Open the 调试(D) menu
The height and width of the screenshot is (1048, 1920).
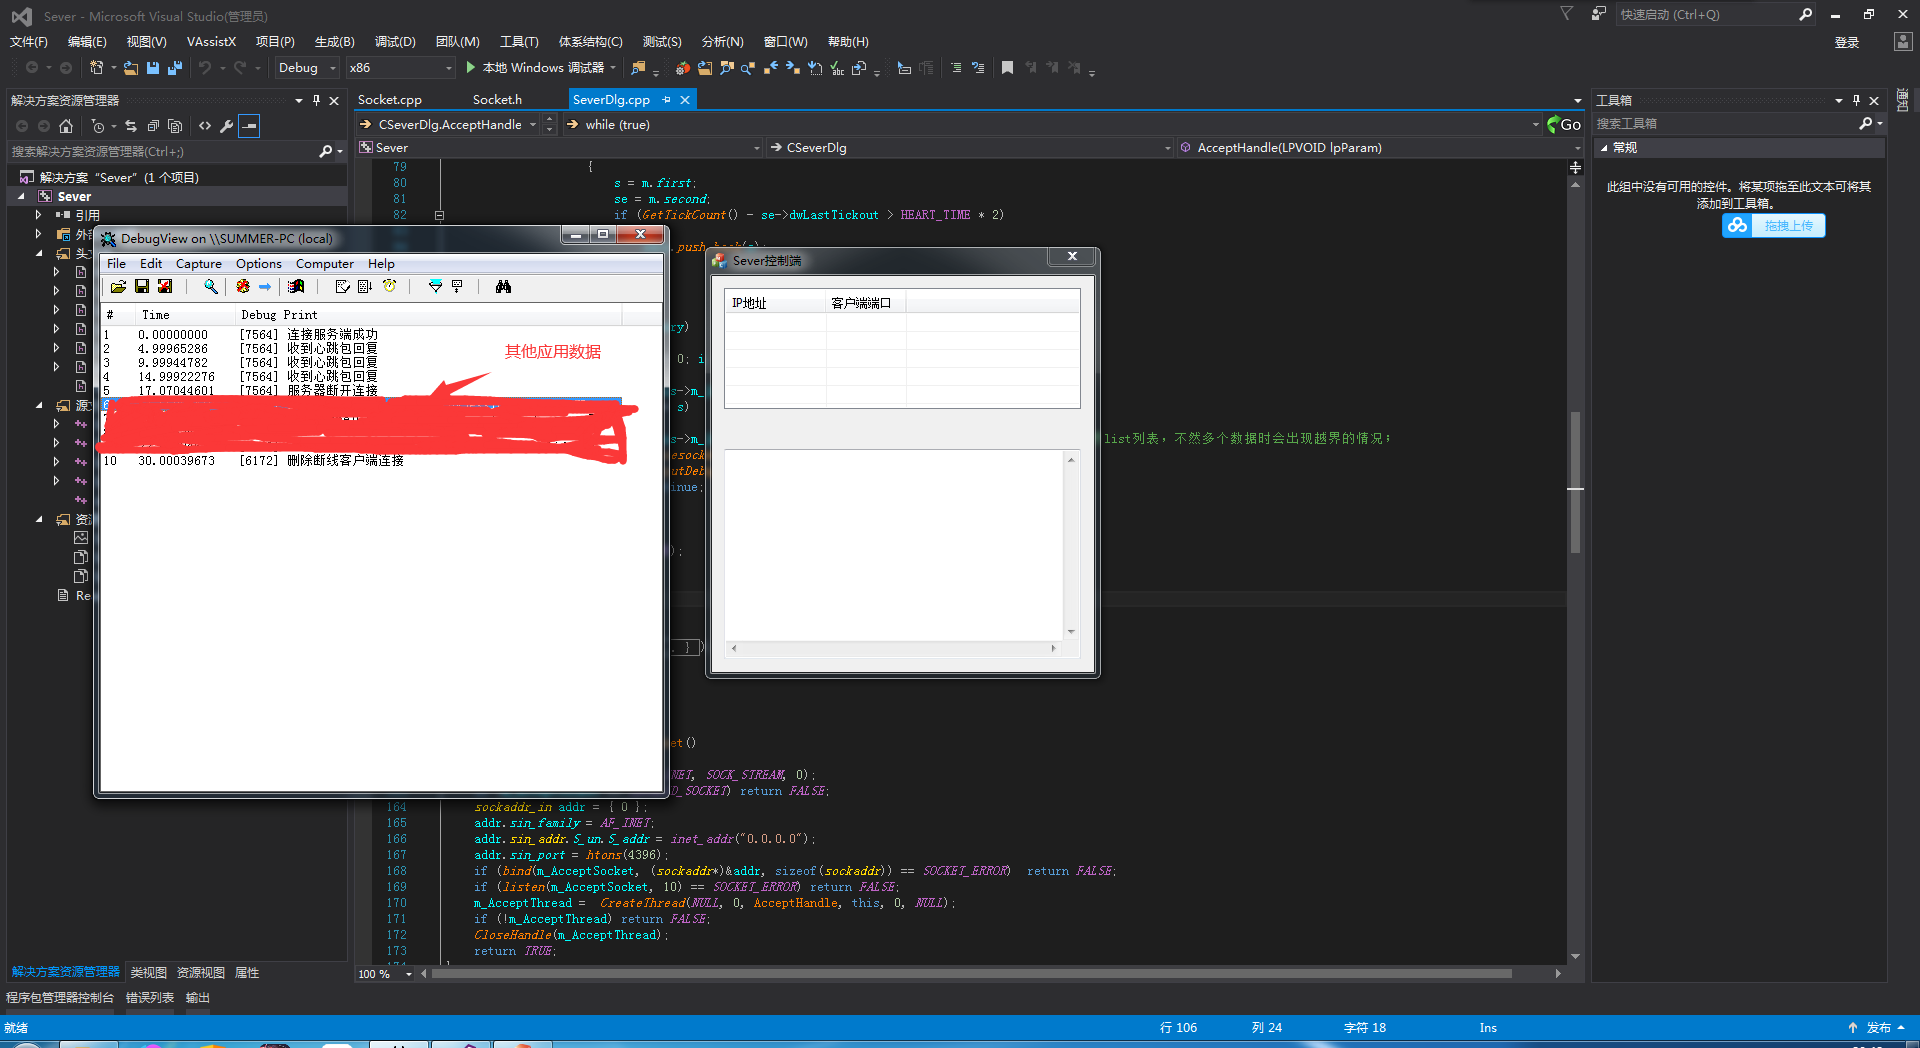pyautogui.click(x=395, y=42)
